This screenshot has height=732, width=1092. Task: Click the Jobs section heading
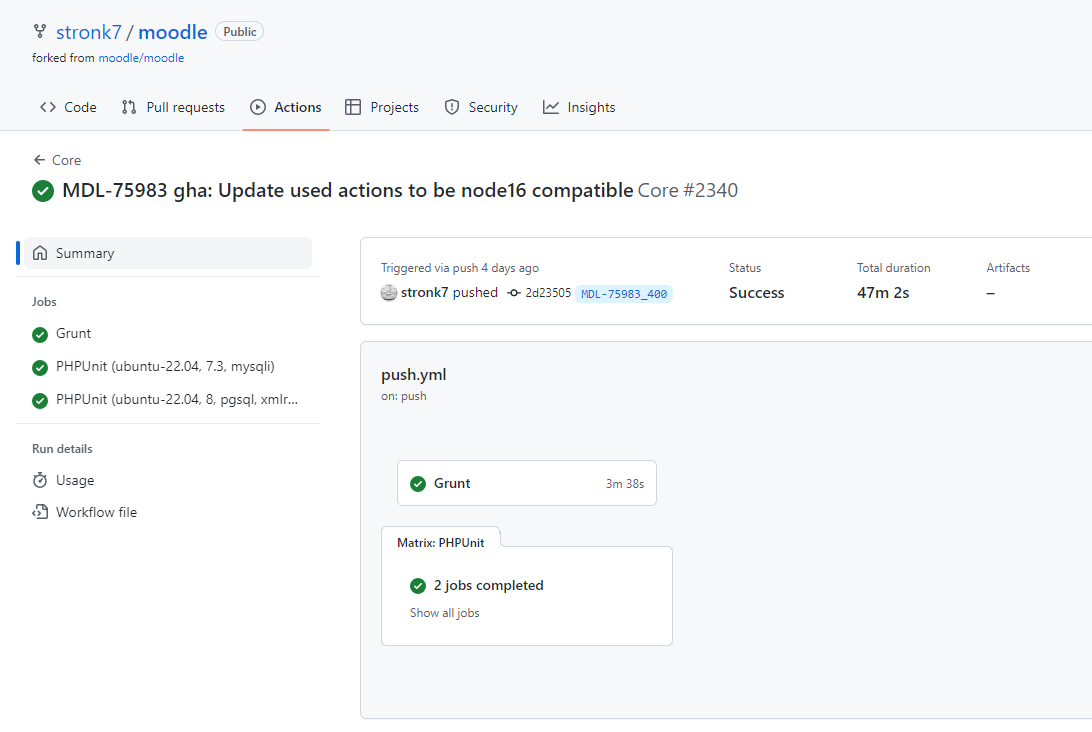(44, 302)
